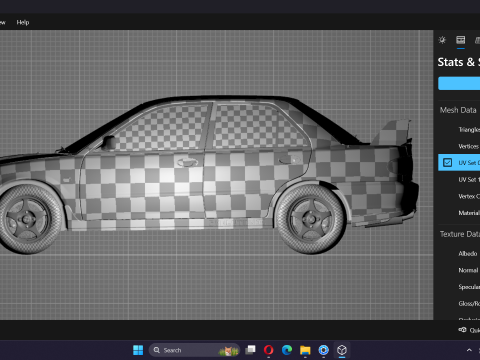Select the Stats & Shading panel tab icon
The height and width of the screenshot is (360, 480).
461,40
